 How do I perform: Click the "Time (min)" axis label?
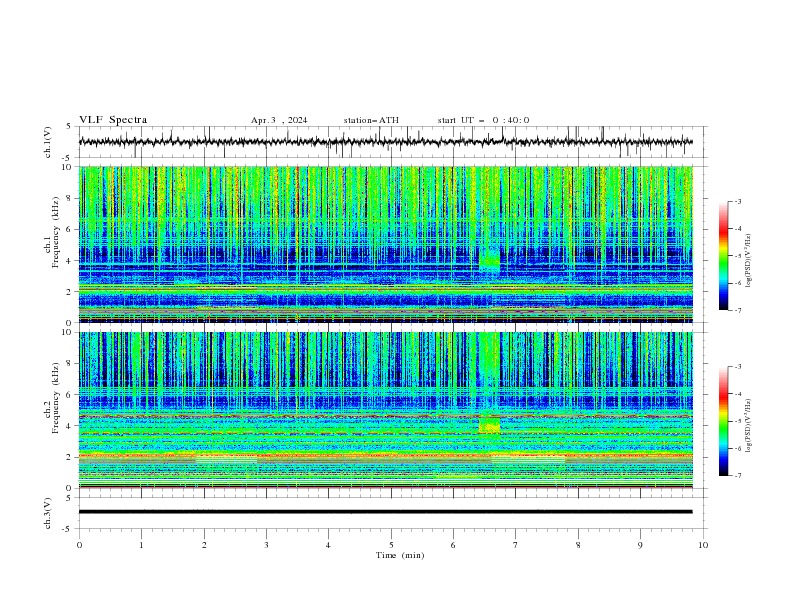click(400, 555)
